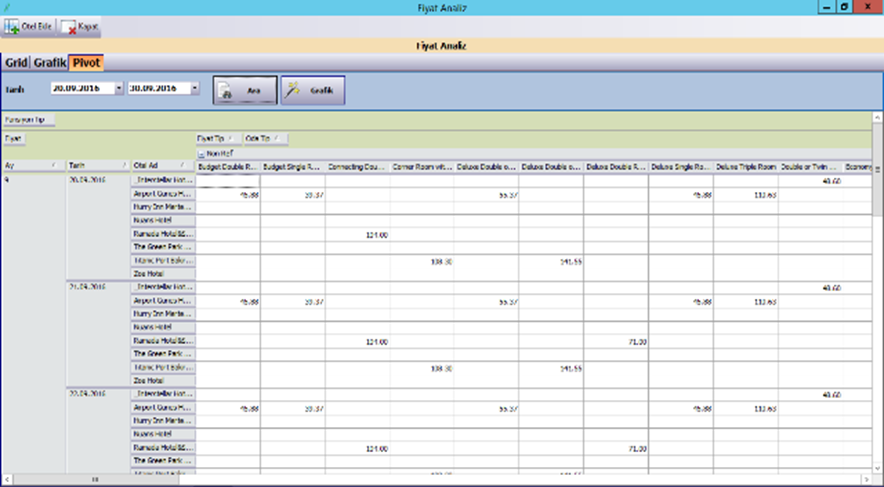Click the Ay row field header
This screenshot has width=884, height=487.
click(33, 166)
